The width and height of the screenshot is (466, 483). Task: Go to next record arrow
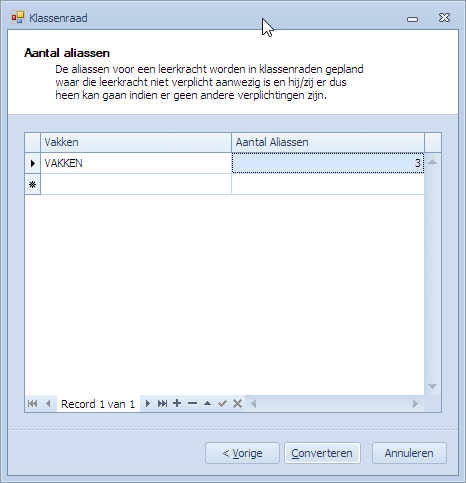tap(148, 404)
